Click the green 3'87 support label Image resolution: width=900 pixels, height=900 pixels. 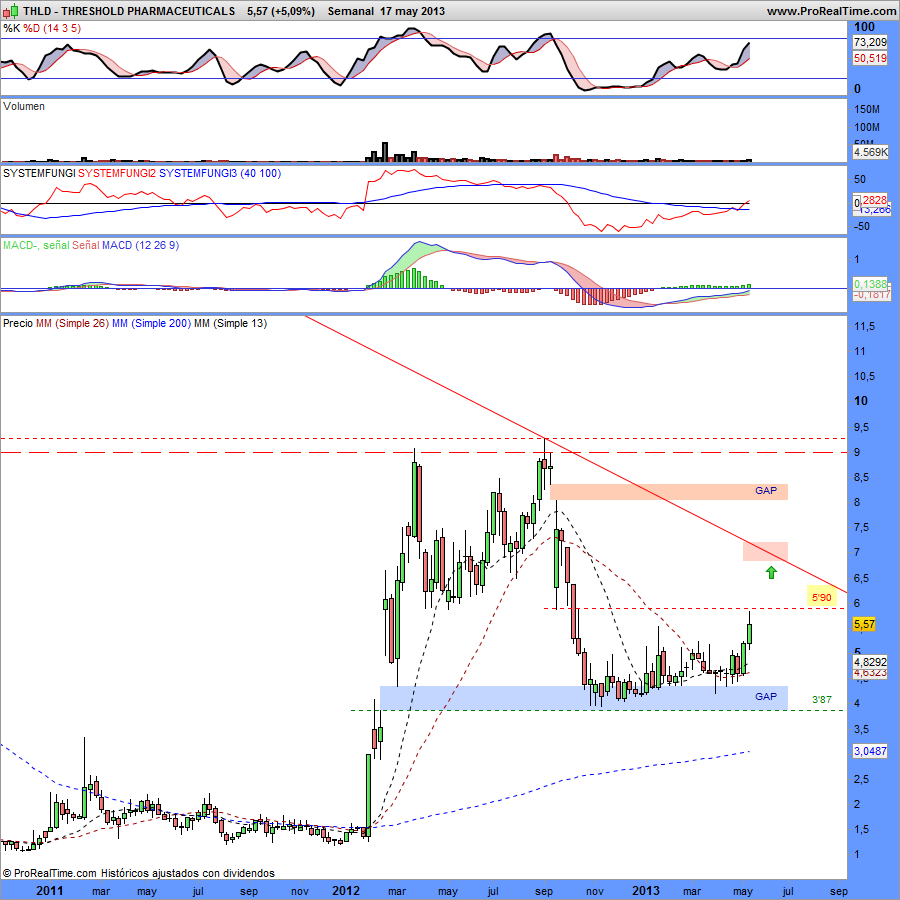(821, 699)
